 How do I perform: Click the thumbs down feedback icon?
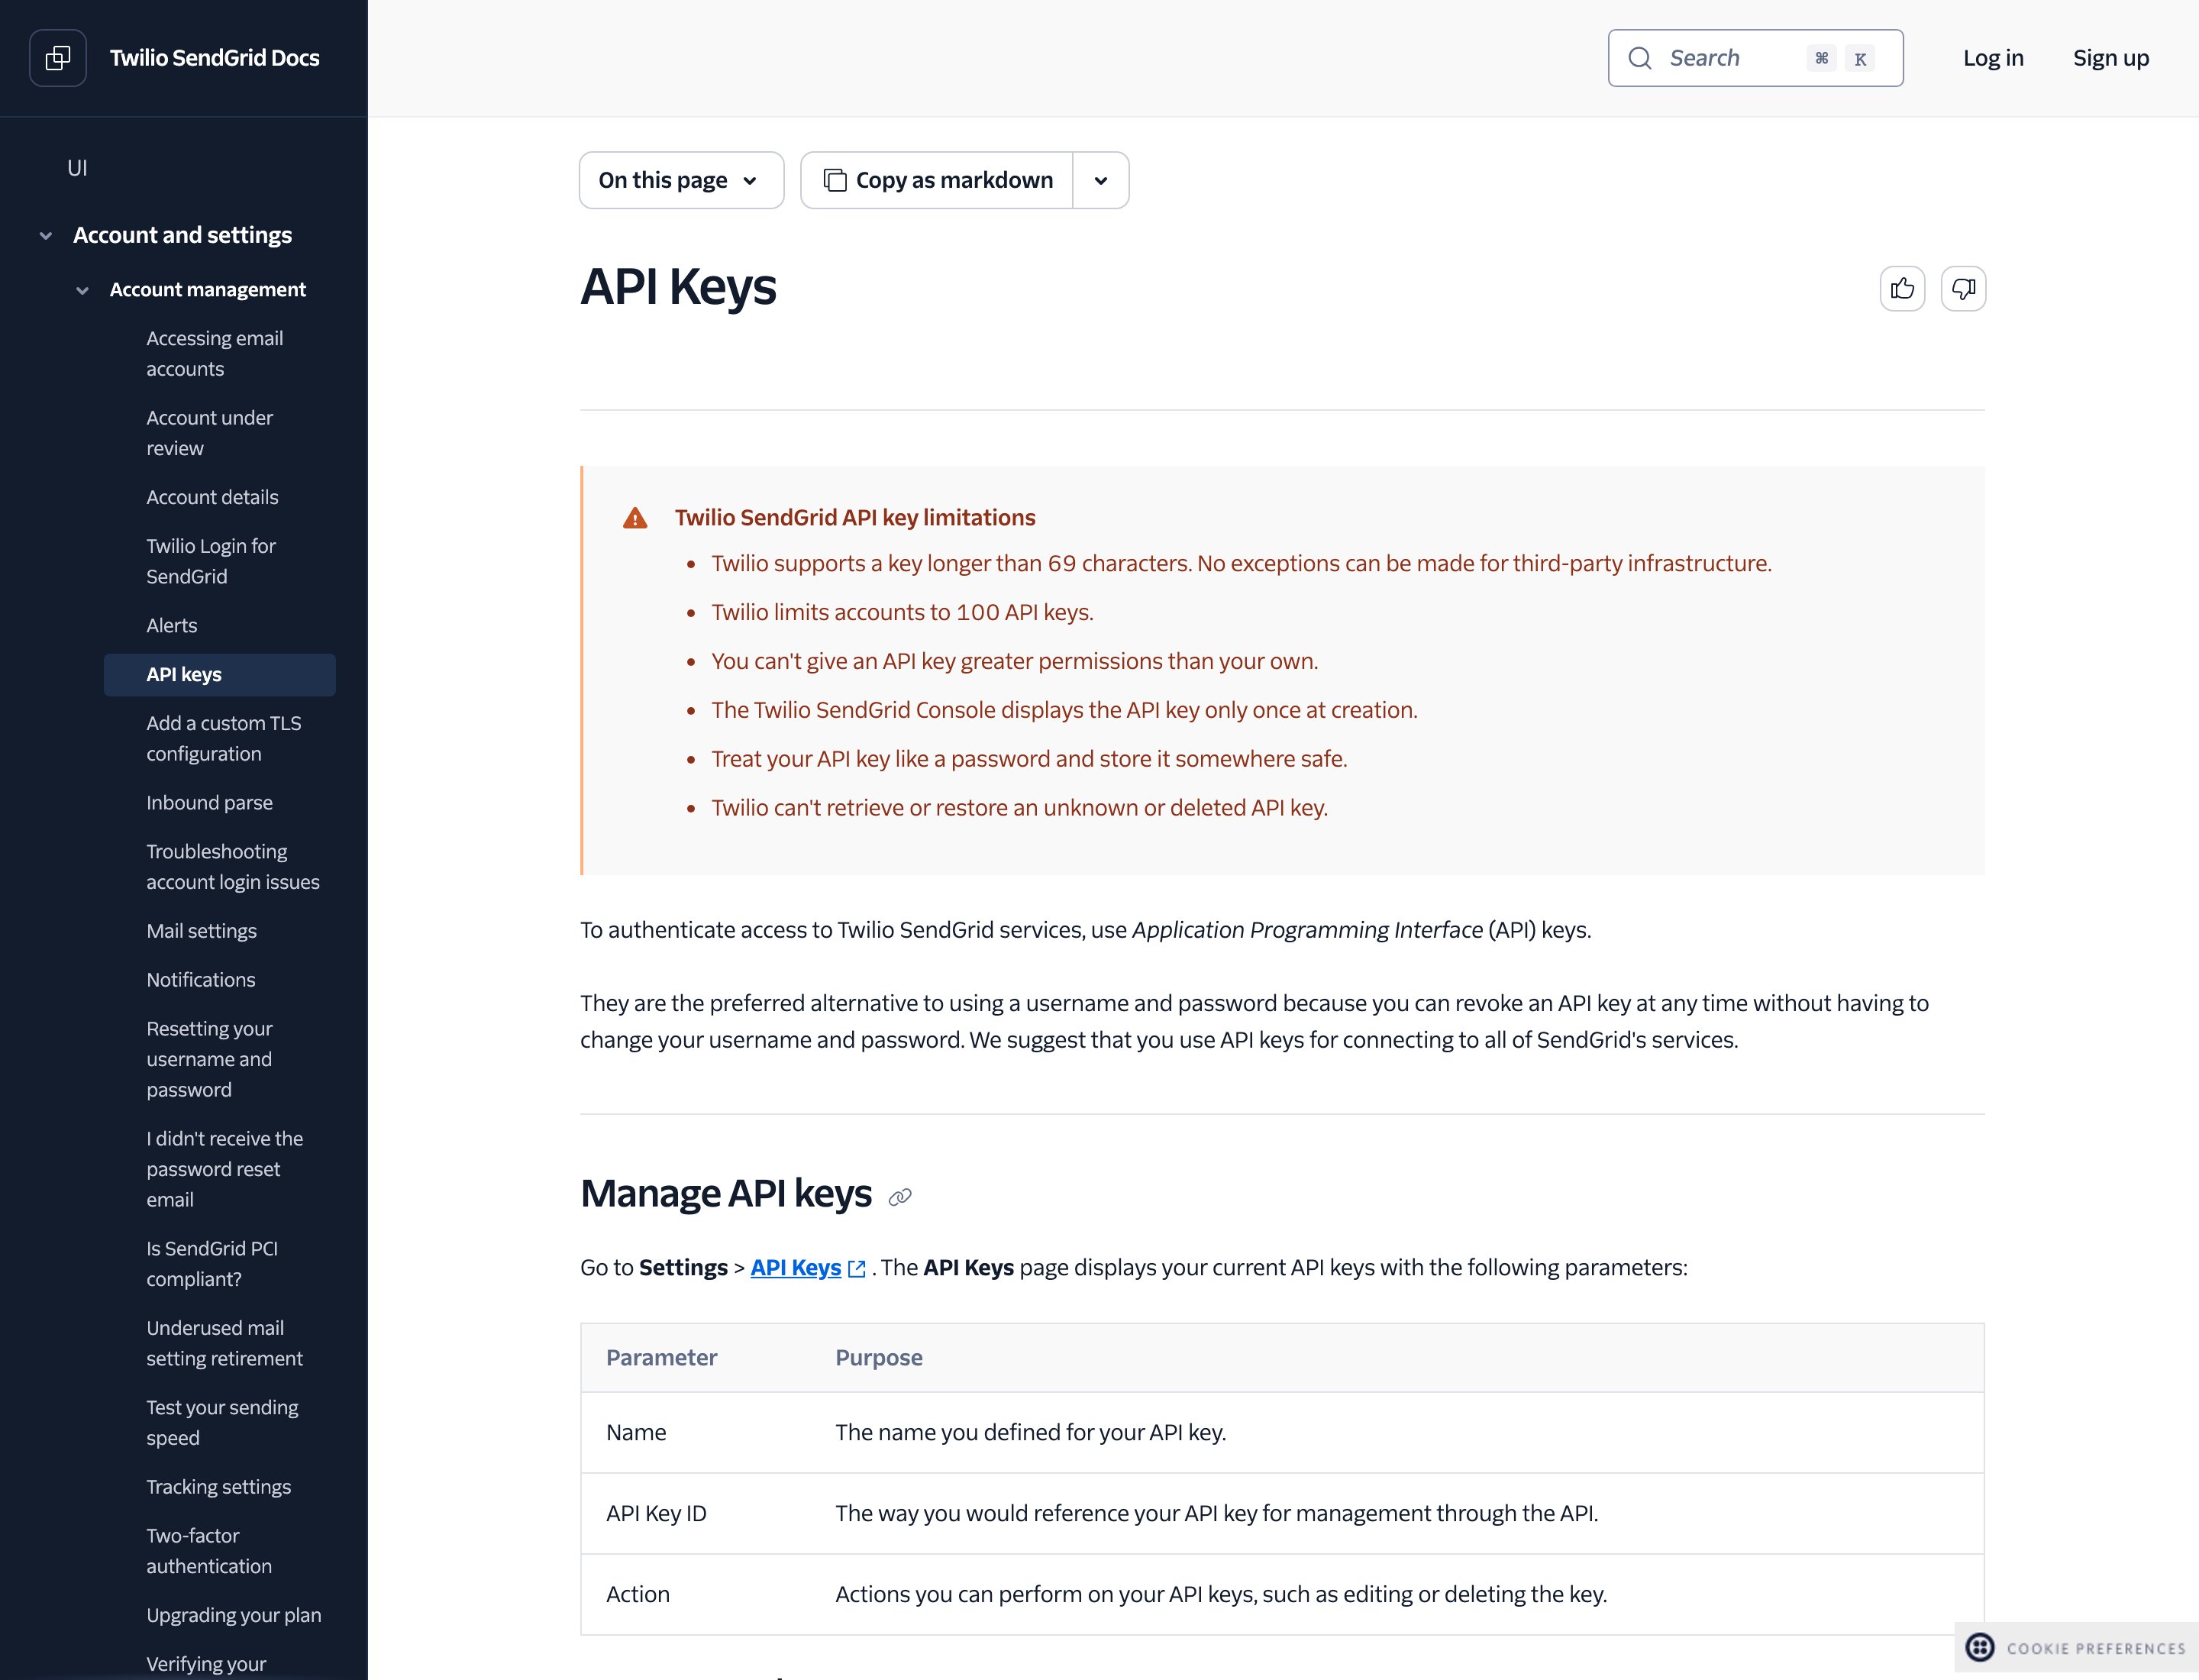(x=1963, y=289)
